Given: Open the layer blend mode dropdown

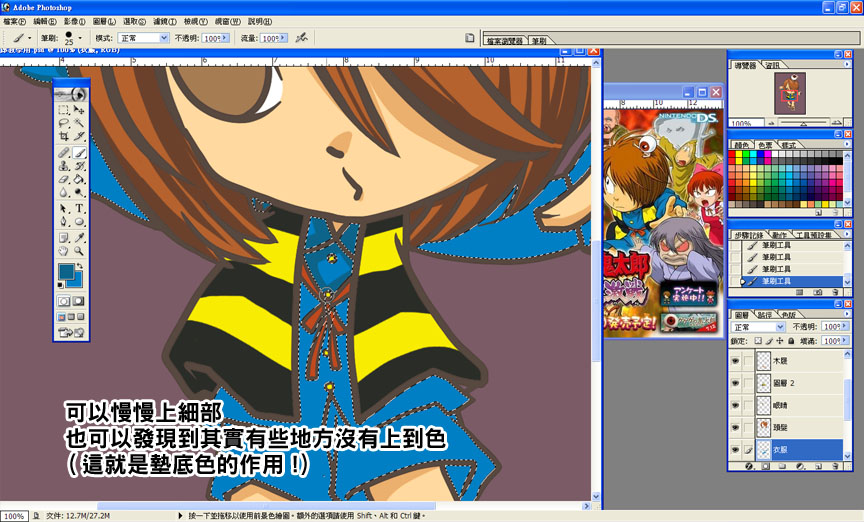Looking at the screenshot, I should (780, 327).
